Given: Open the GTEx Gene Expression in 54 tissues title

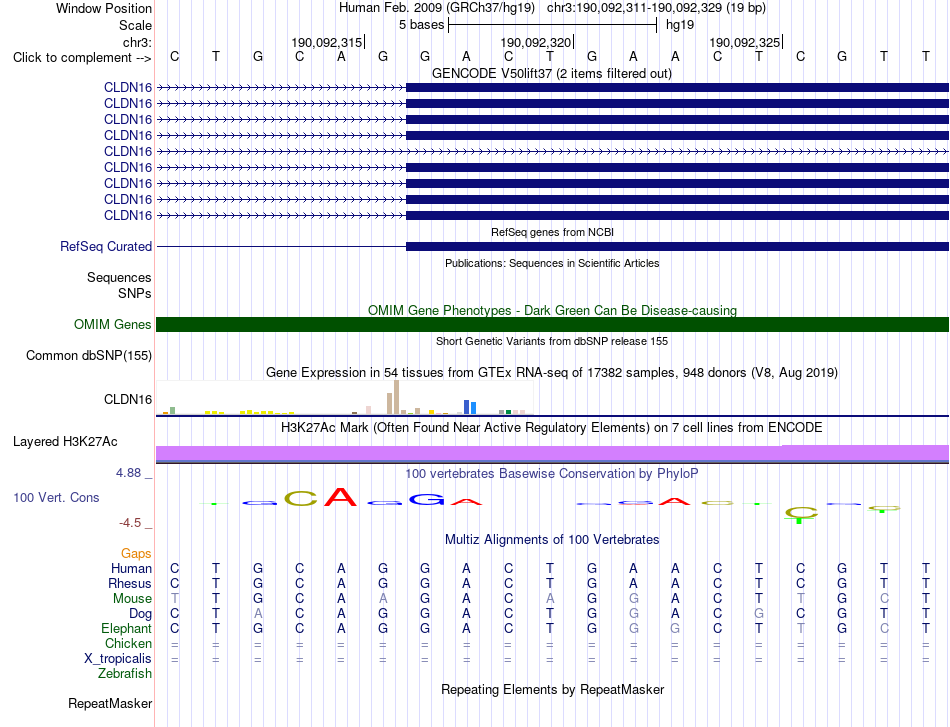Looking at the screenshot, I should (x=552, y=373).
